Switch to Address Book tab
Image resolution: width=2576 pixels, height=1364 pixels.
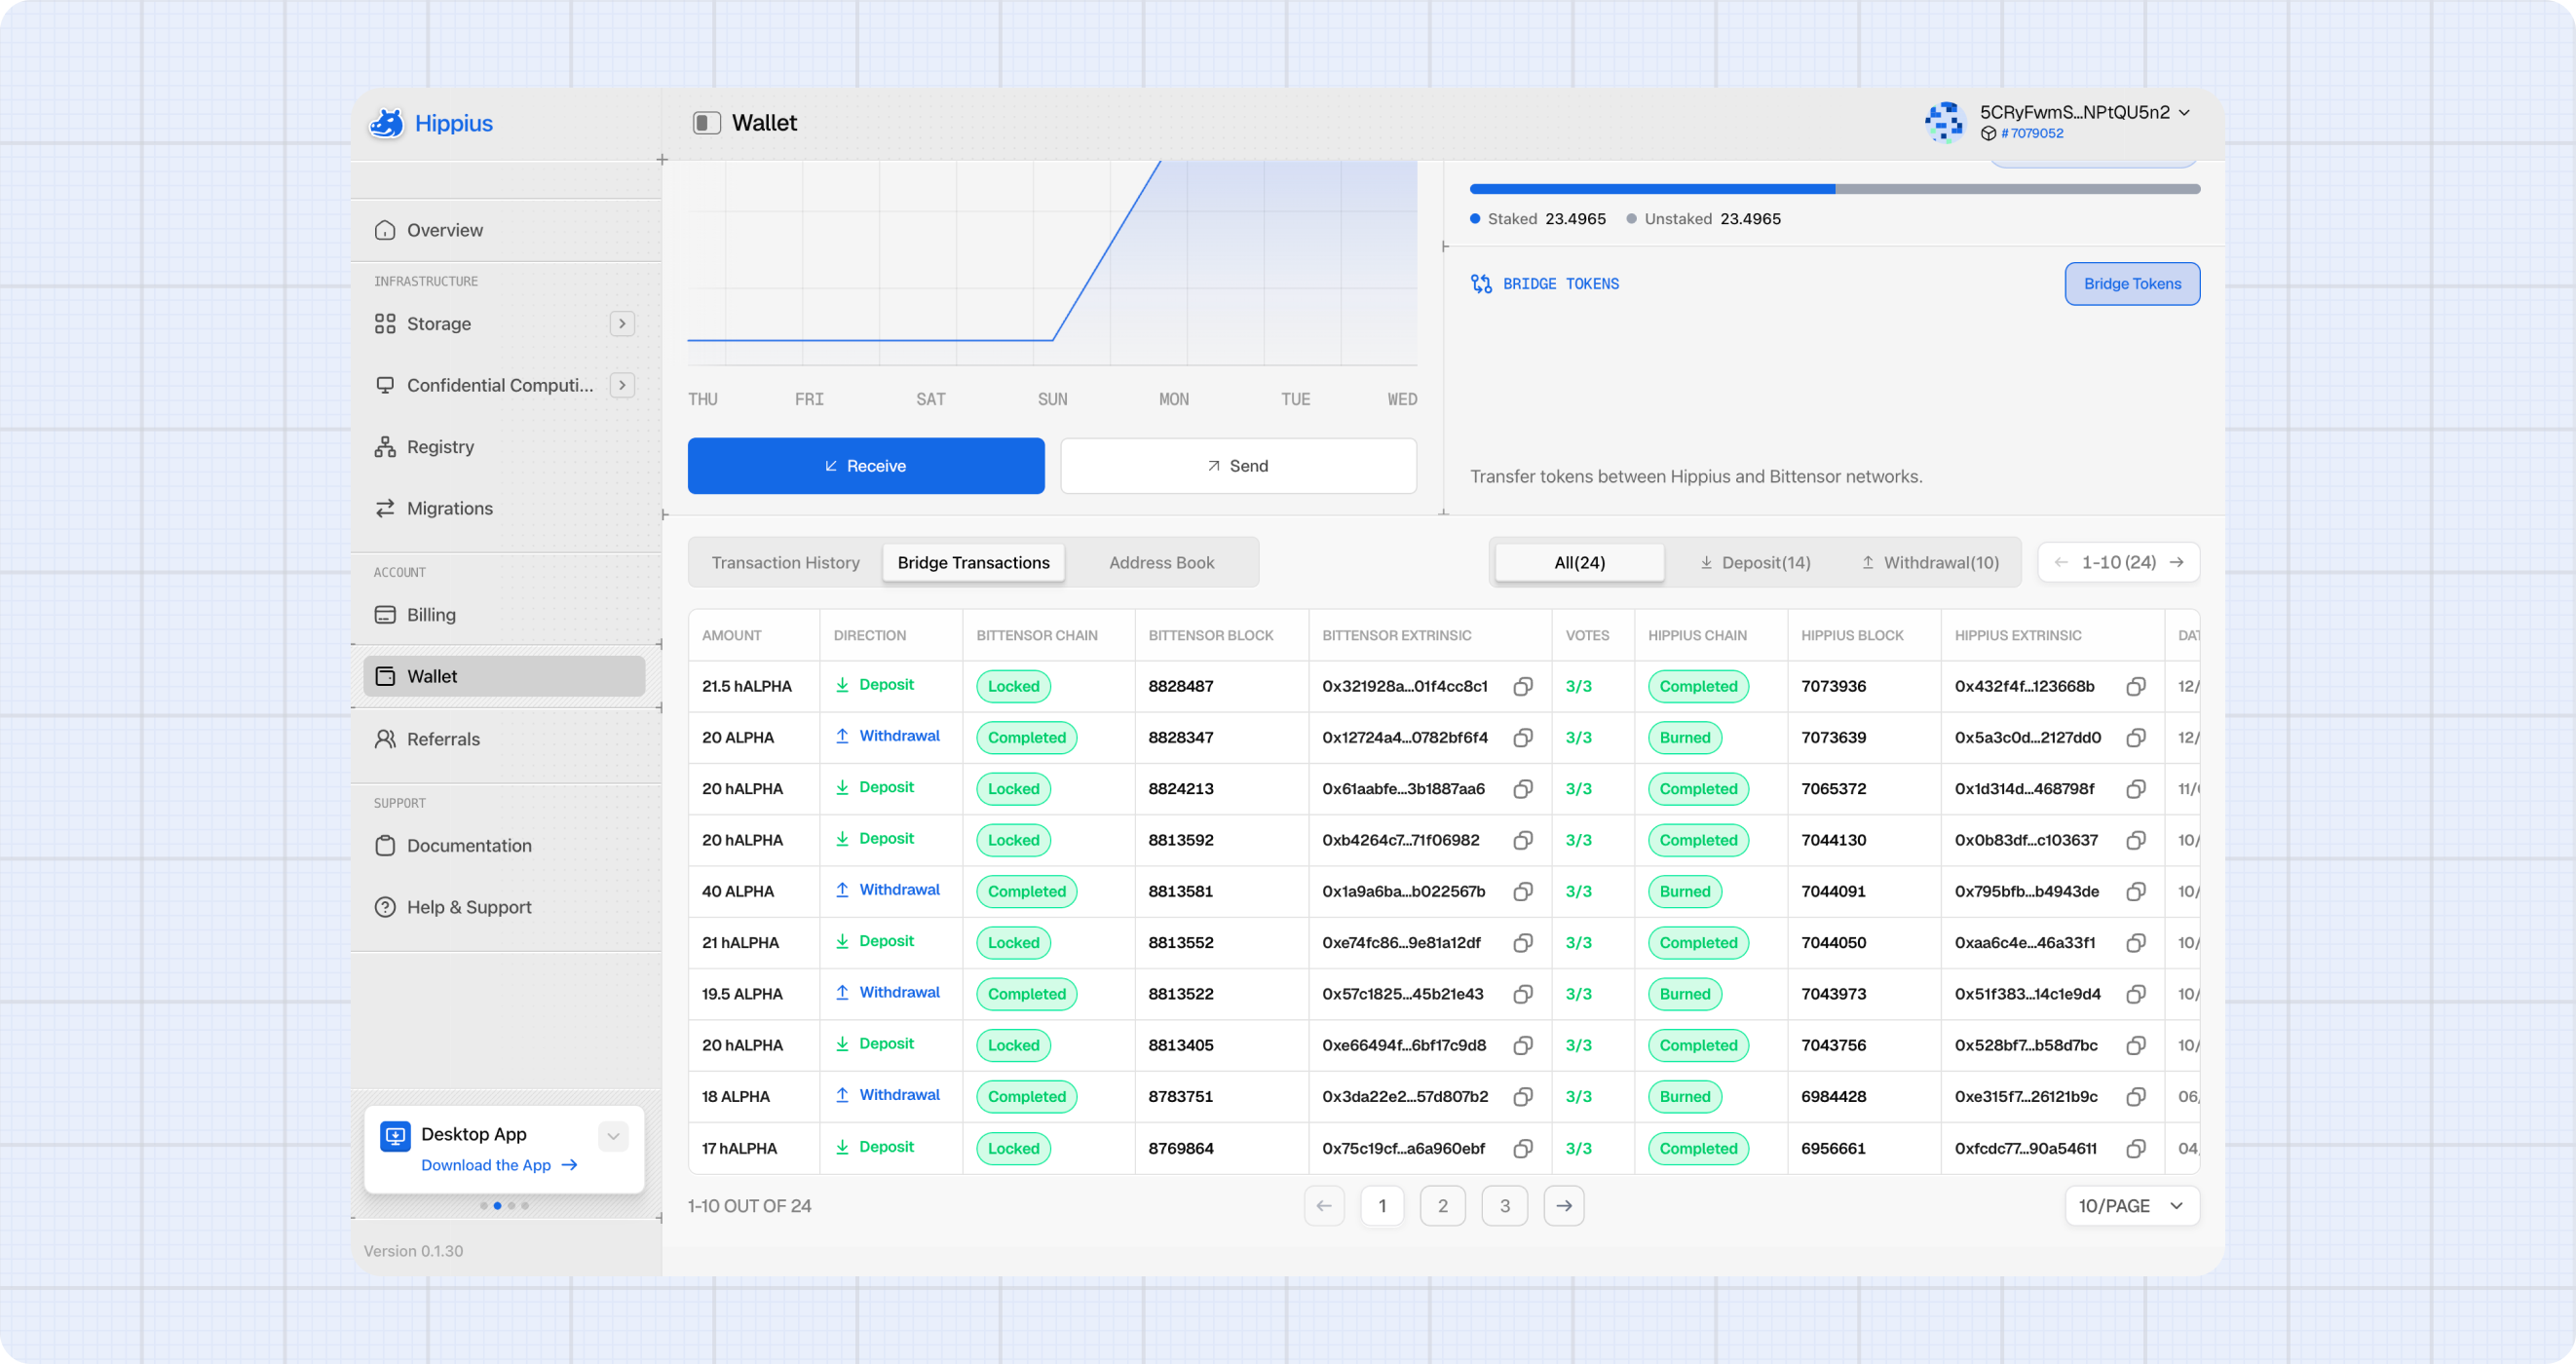(x=1161, y=563)
